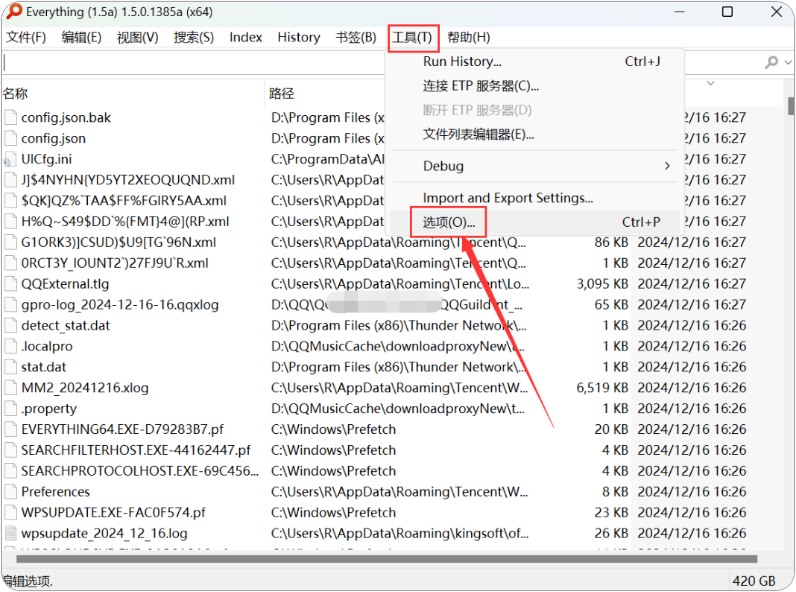This screenshot has width=796, height=592.
Task: Sort by the 路径 column header
Action: [x=325, y=93]
